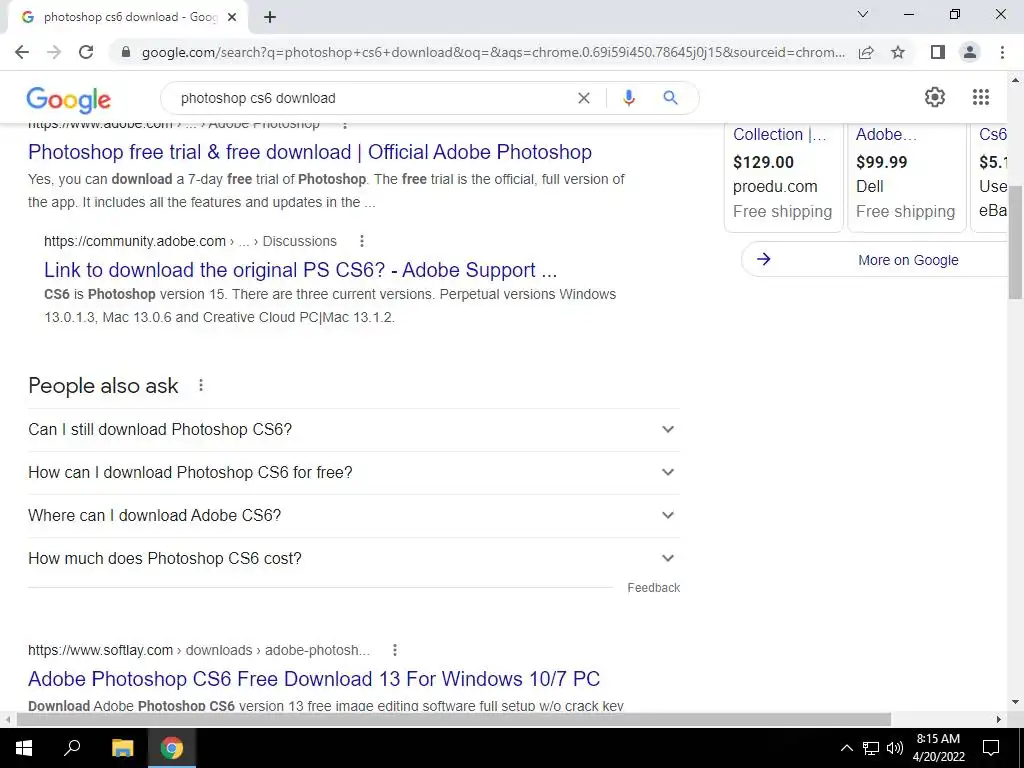Open the Windows Start menu

click(x=24, y=748)
